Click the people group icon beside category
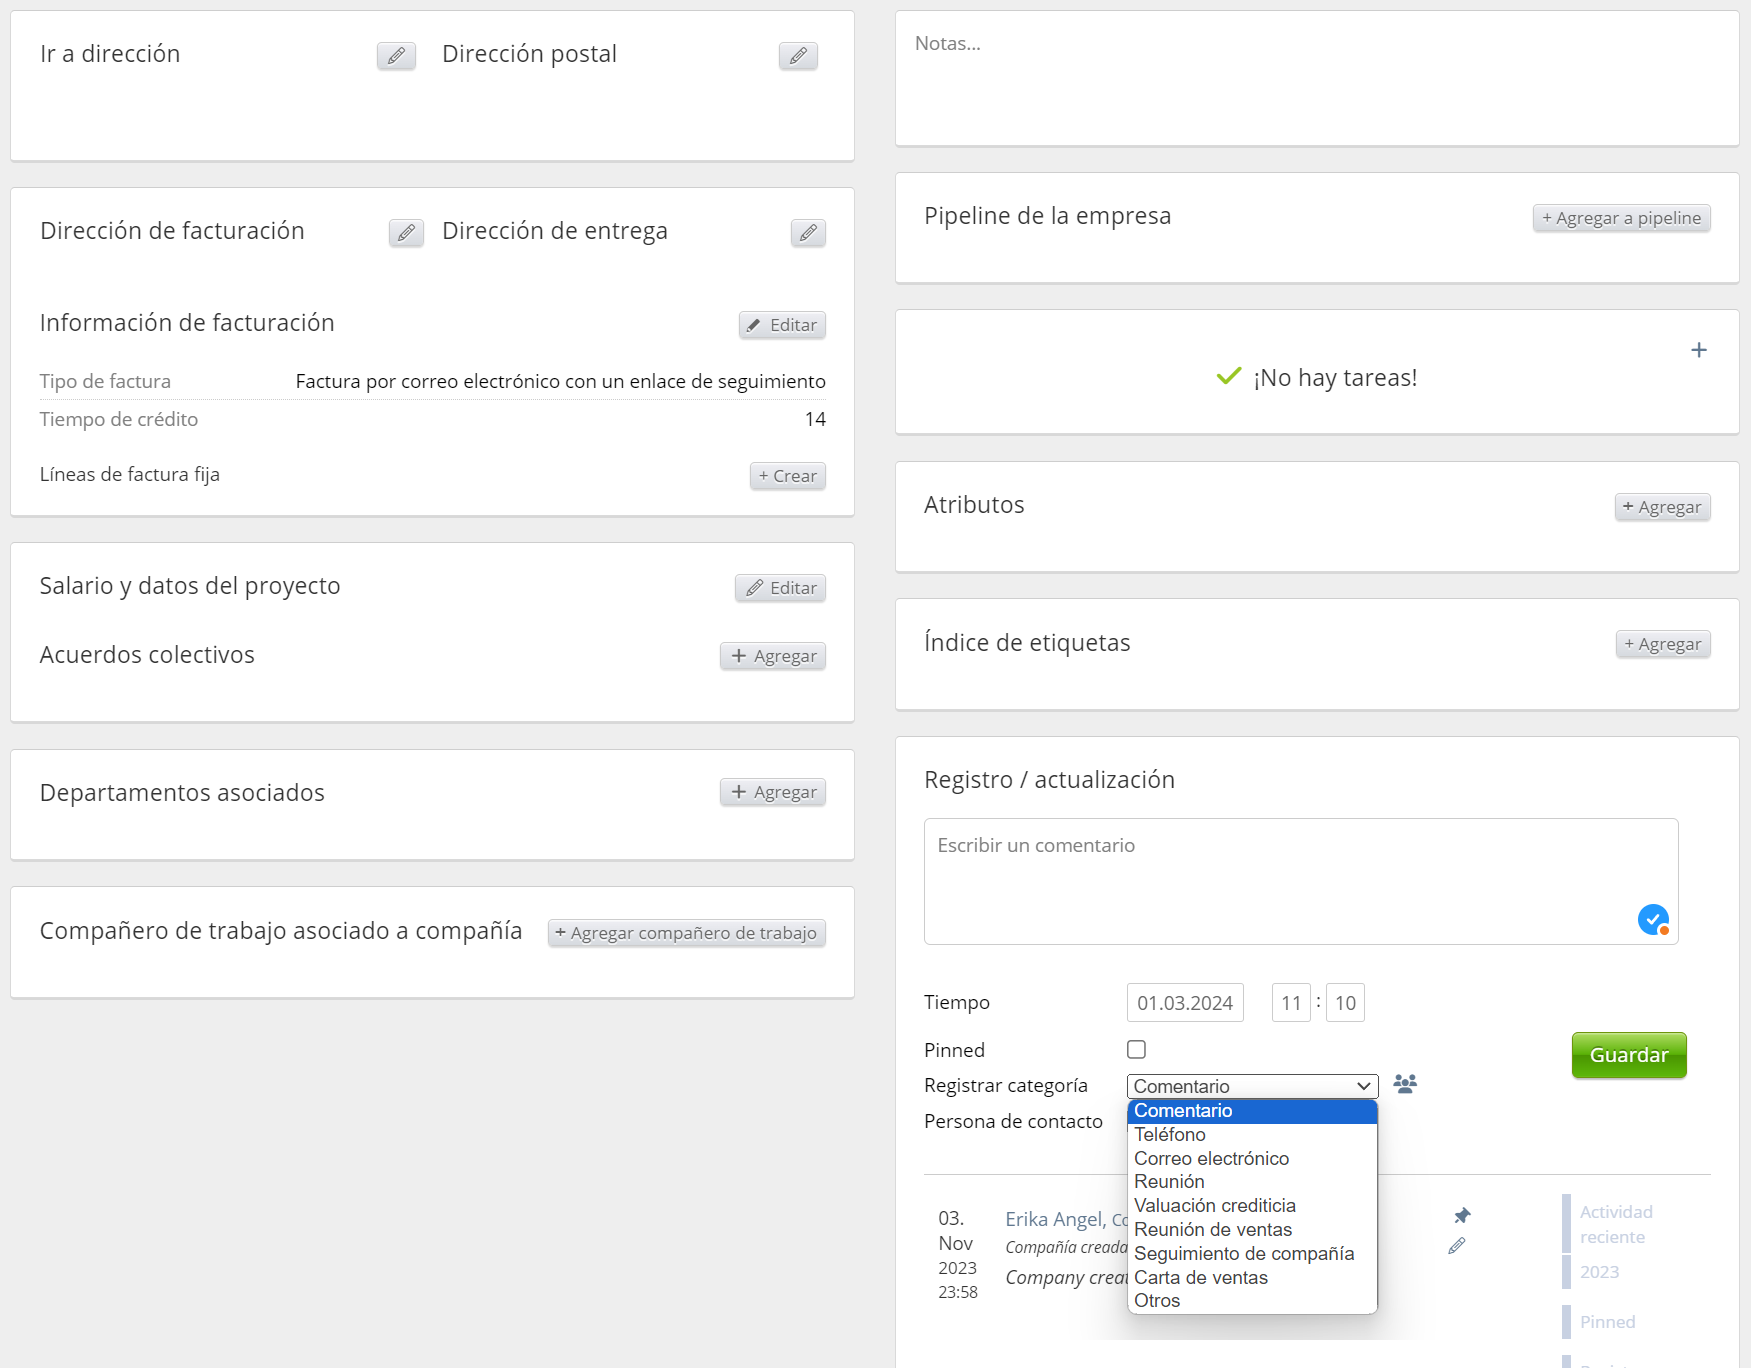 click(x=1405, y=1084)
